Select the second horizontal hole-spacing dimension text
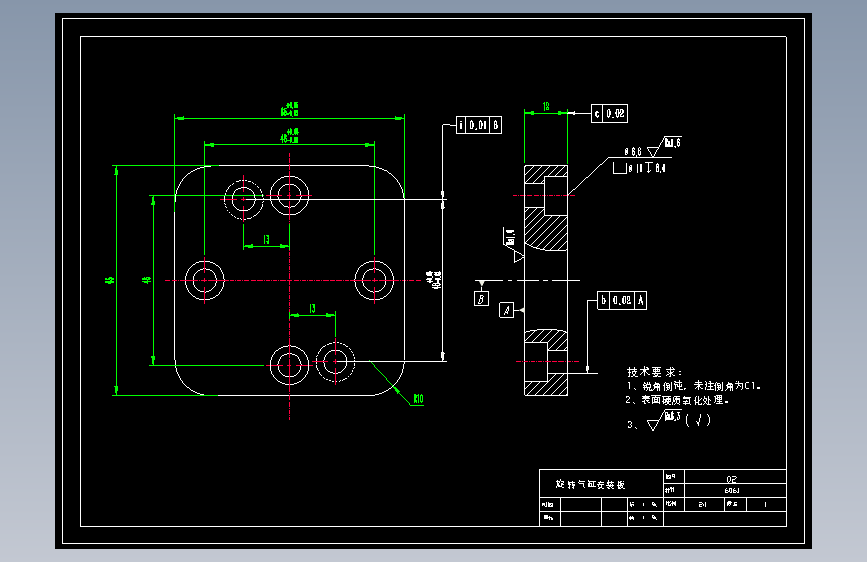 tap(289, 137)
